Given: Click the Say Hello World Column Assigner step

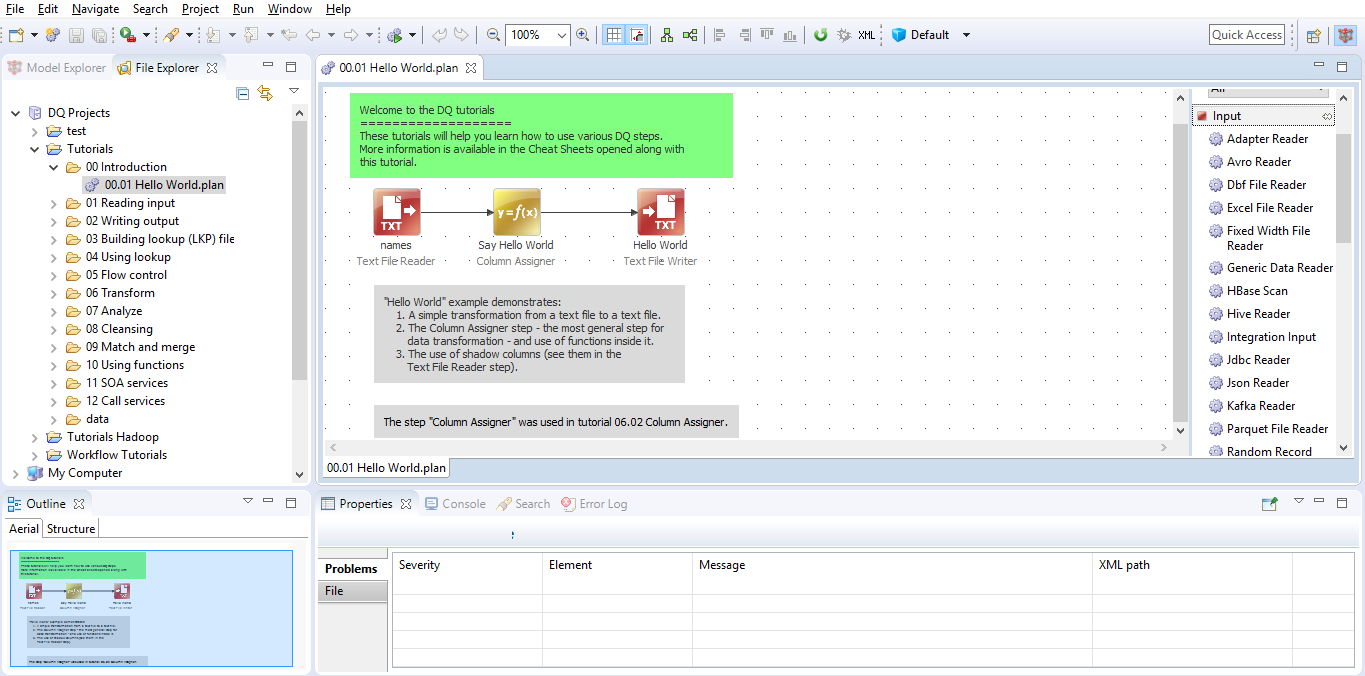Looking at the screenshot, I should point(516,212).
